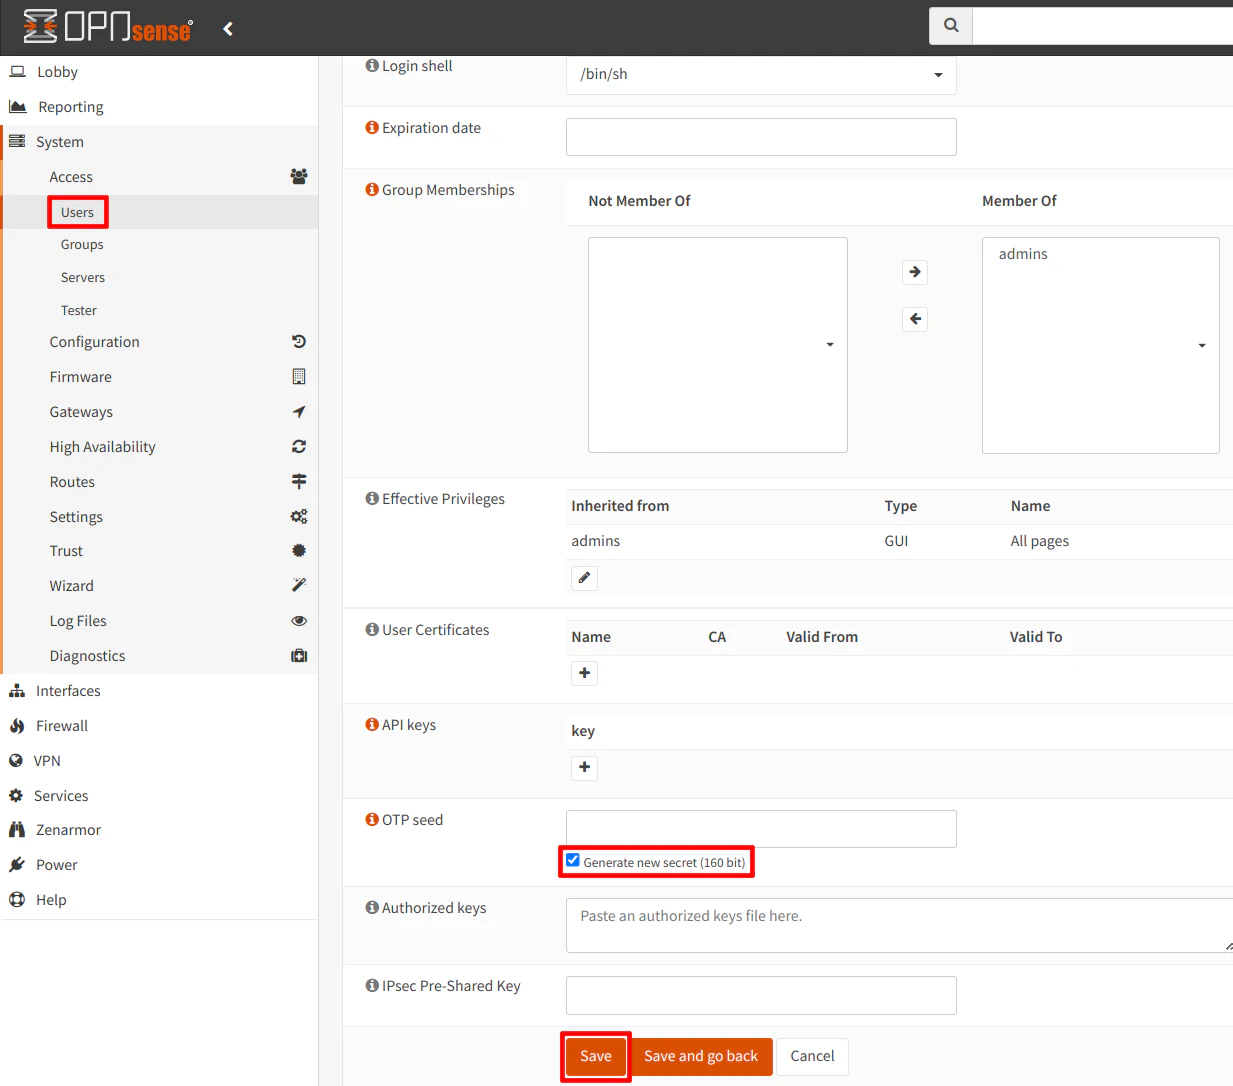Viewport: 1233px width, 1086px height.
Task: Show help for IPsec Pre-Shared Key info icon
Action: point(372,985)
